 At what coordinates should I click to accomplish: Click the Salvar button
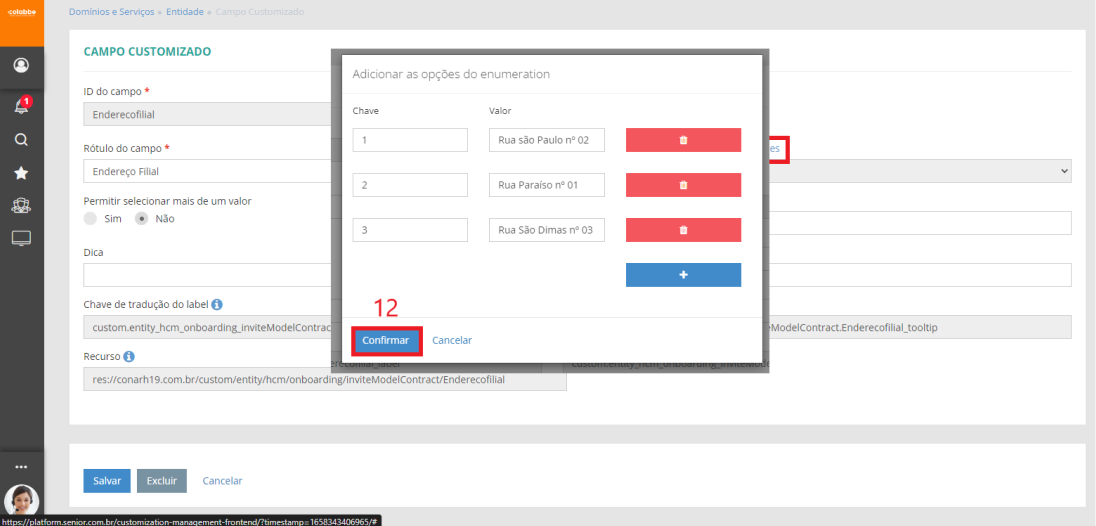[107, 481]
